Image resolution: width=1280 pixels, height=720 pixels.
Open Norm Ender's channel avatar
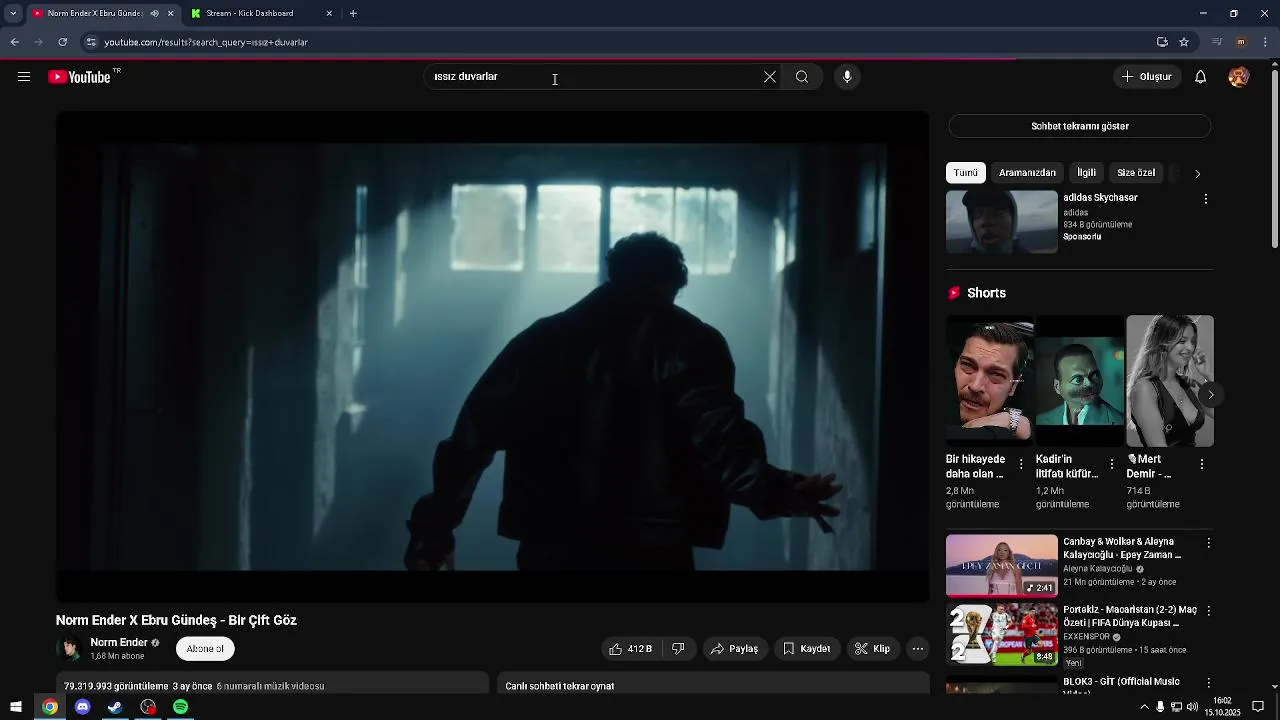click(x=70, y=649)
